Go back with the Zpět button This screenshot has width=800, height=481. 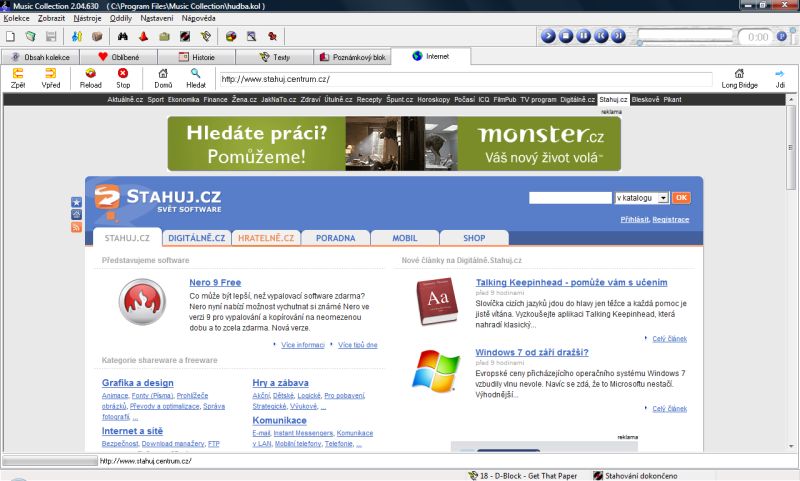pos(18,79)
